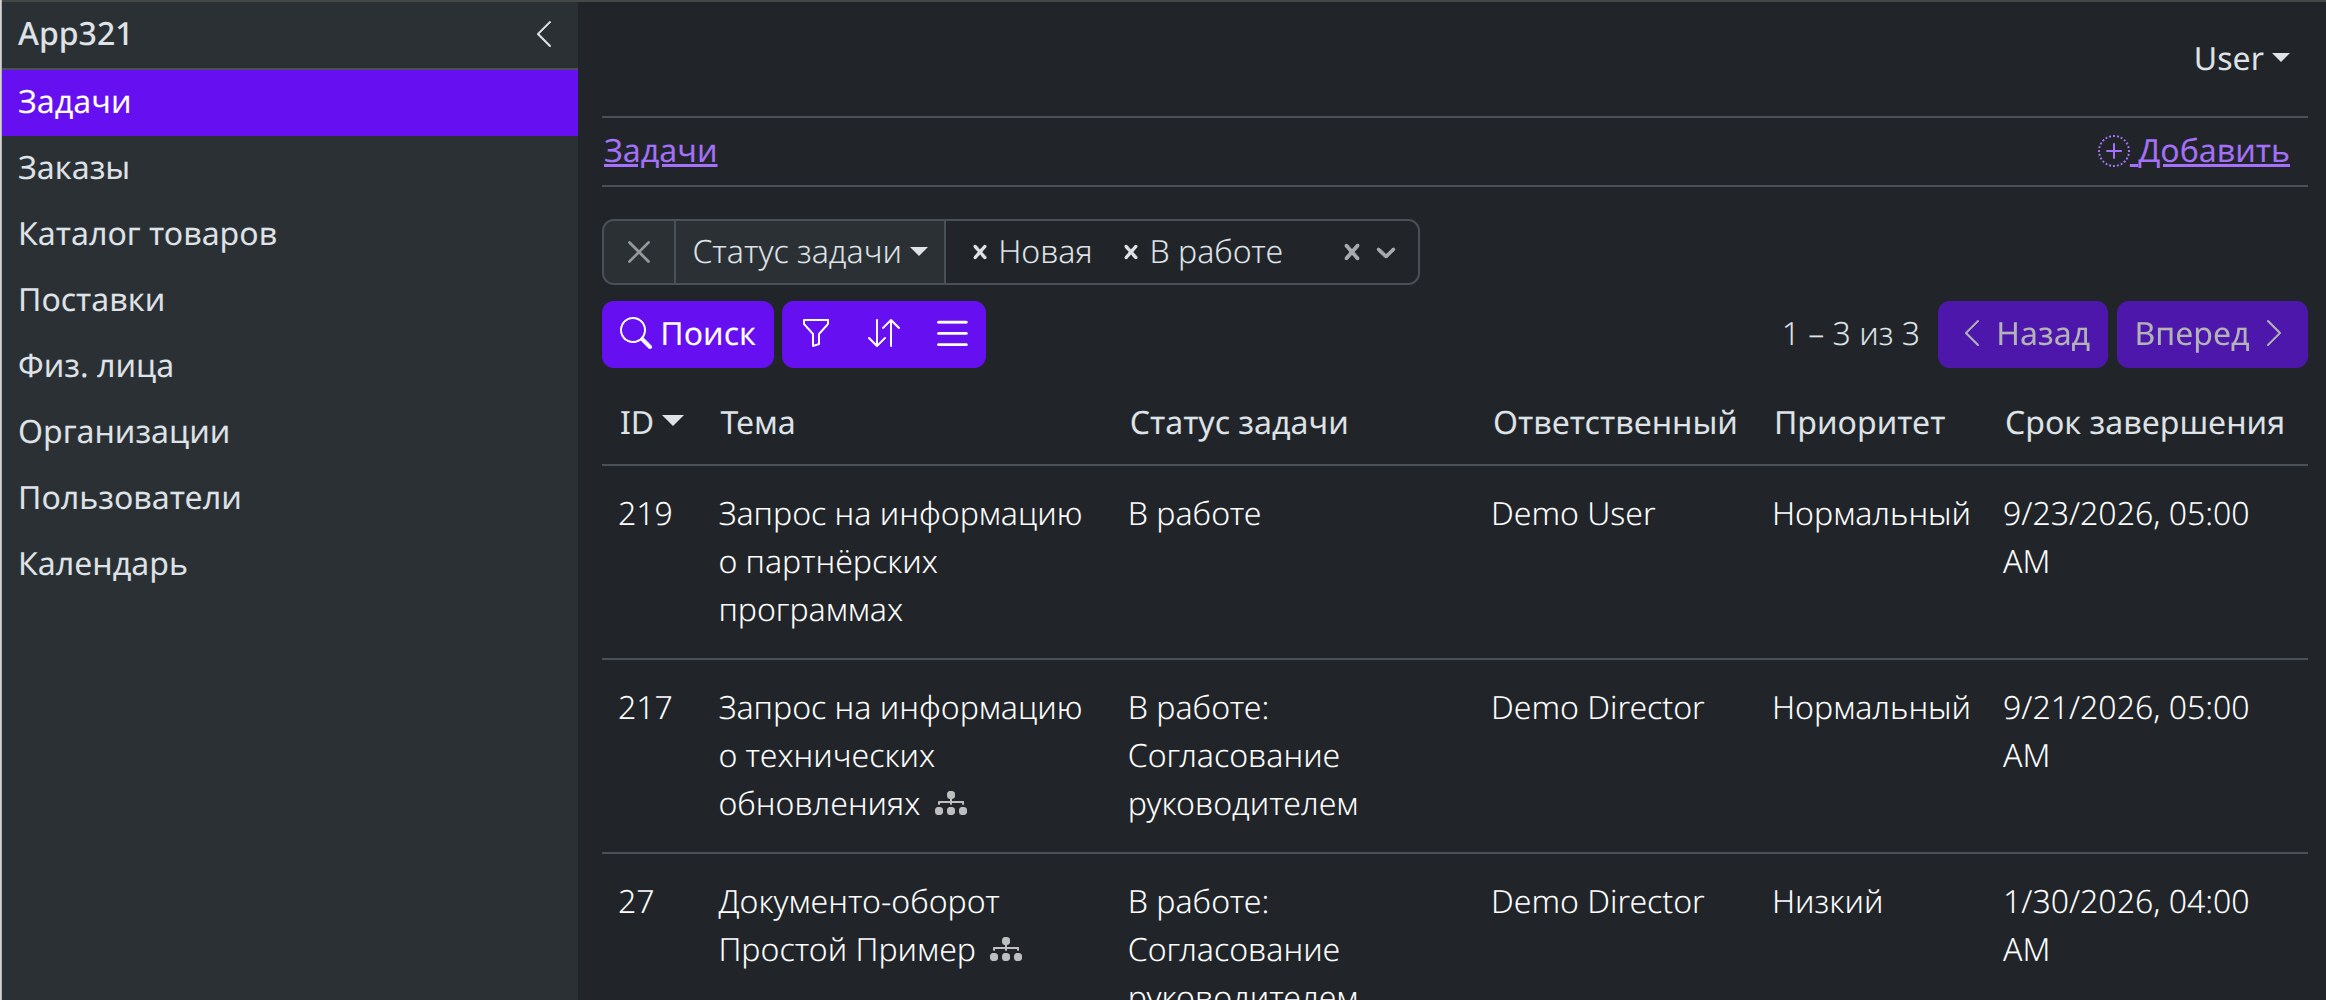Click the App321 title
Screen dimensions: 2326x1000
[75, 34]
